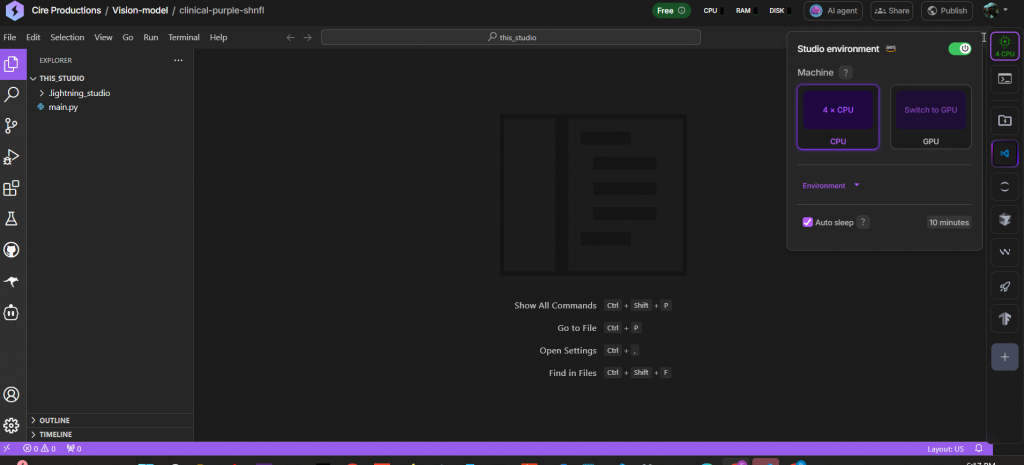Expand the .lightning_studio folder
The height and width of the screenshot is (465, 1024).
pyautogui.click(x=79, y=93)
